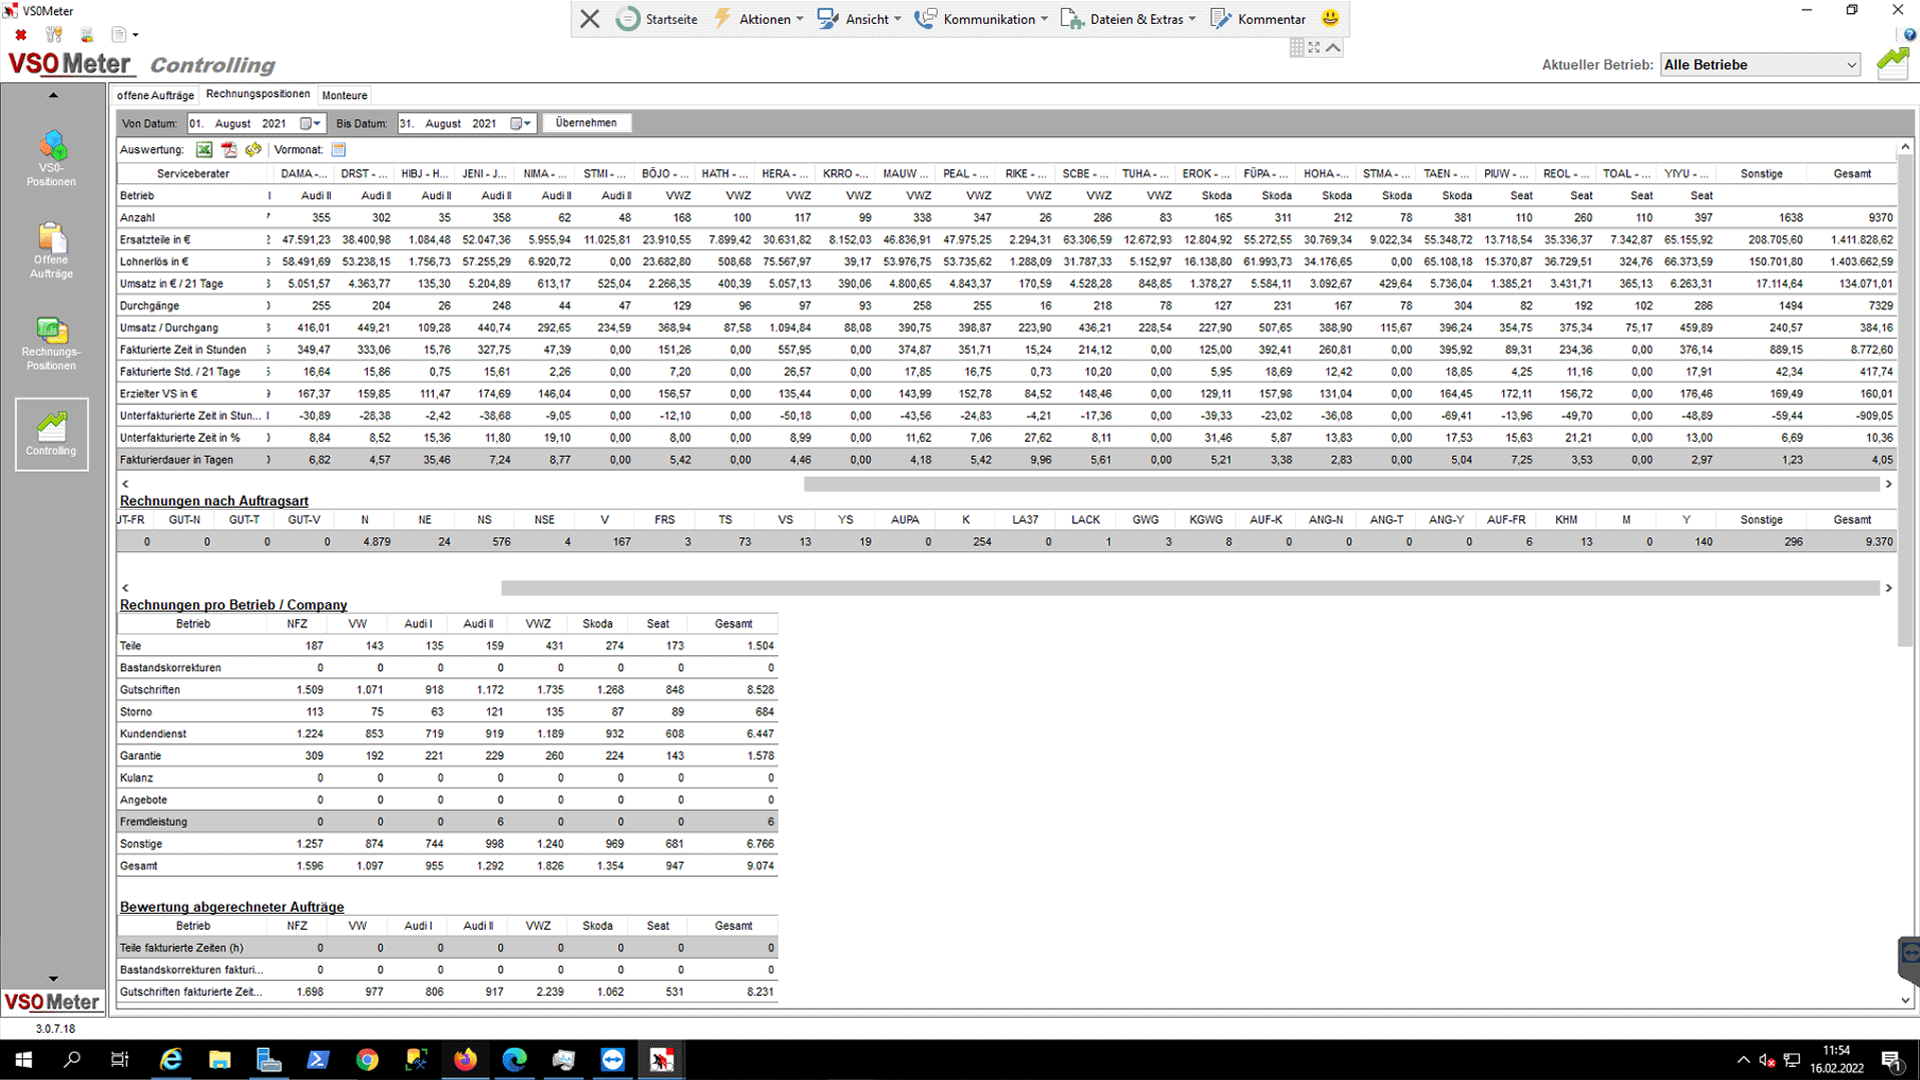Open Task View on the taskbar

(x=120, y=1060)
